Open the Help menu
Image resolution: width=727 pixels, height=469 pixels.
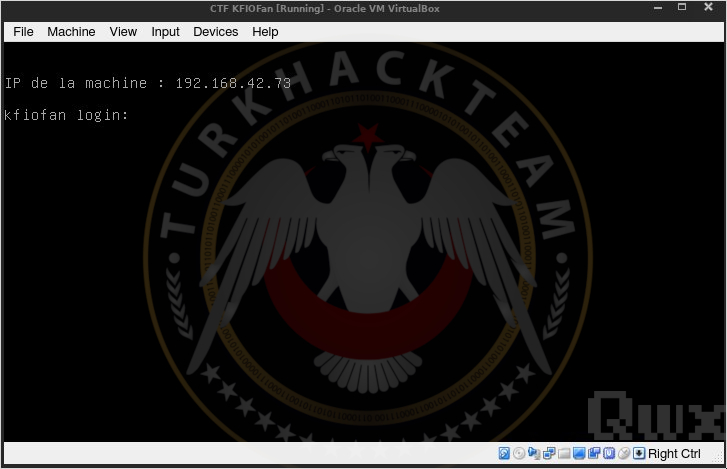265,32
